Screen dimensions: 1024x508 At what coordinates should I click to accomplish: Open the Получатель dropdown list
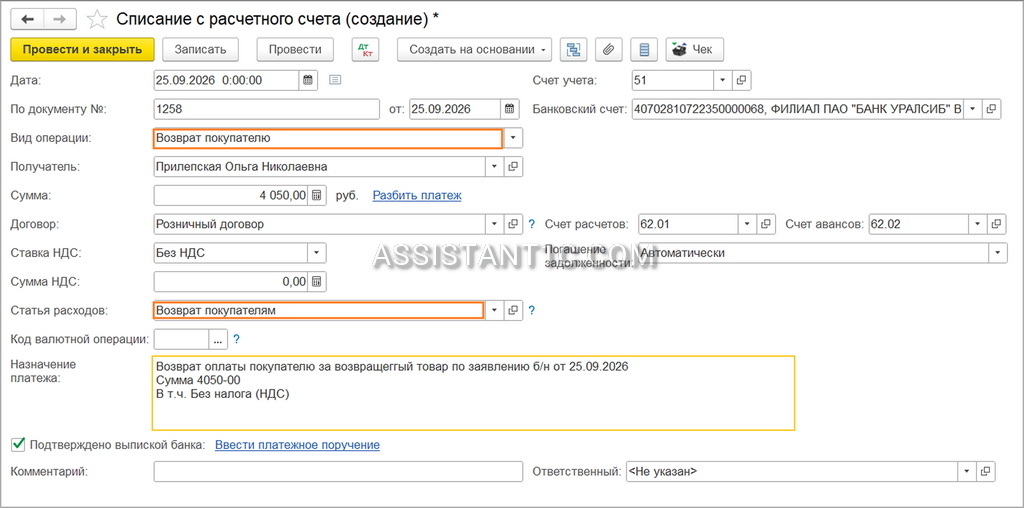click(495, 167)
